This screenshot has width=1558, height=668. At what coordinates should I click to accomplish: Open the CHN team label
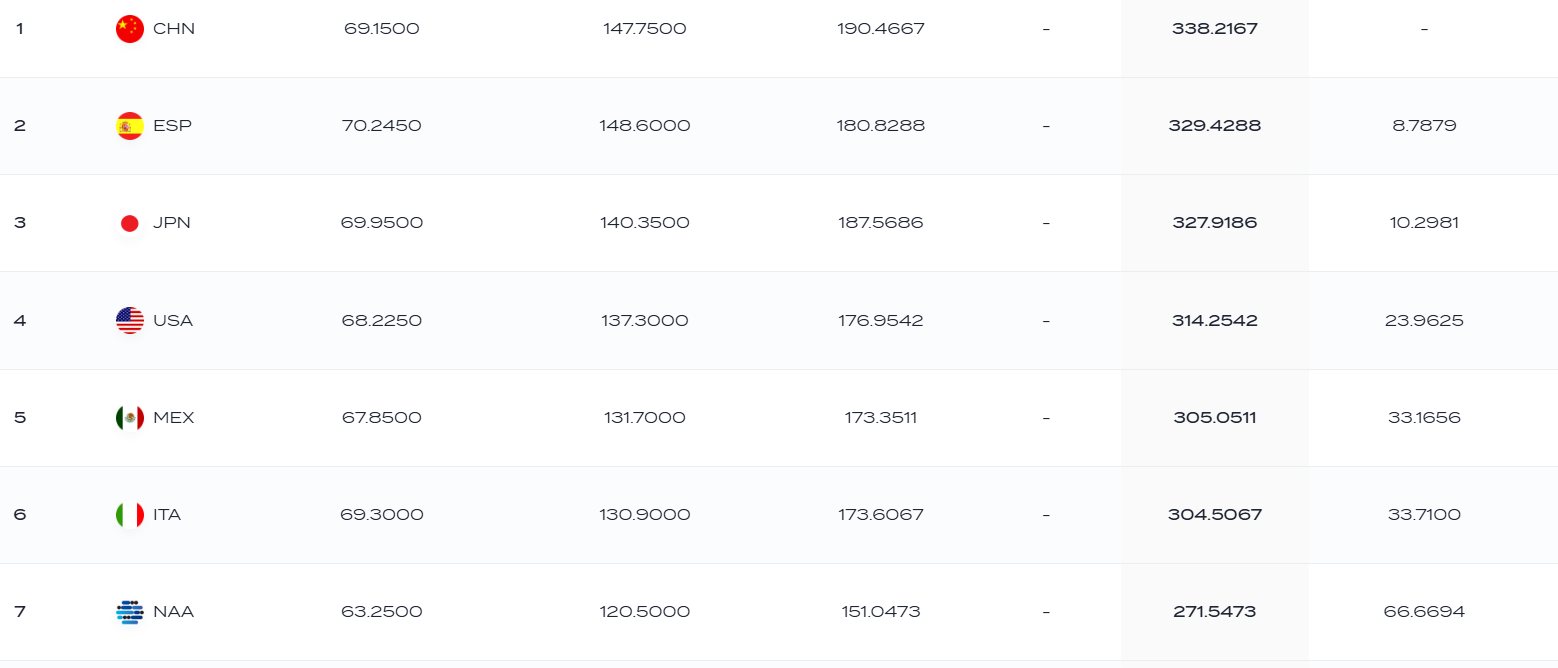[174, 29]
